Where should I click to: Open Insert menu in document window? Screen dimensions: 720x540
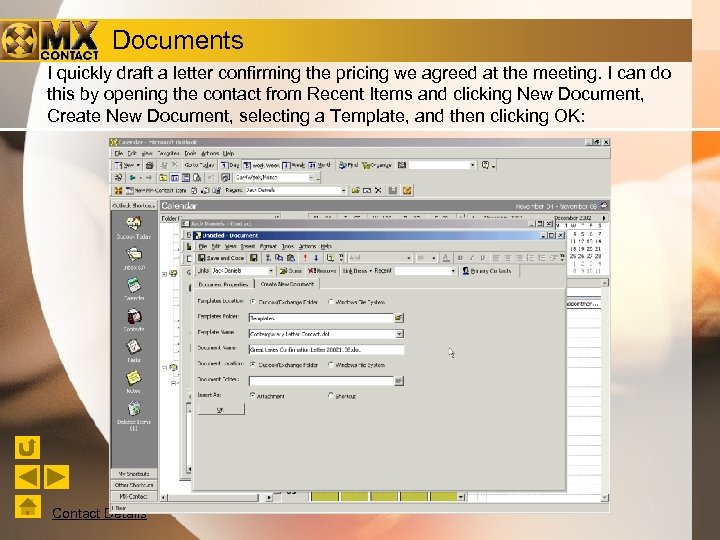click(248, 247)
